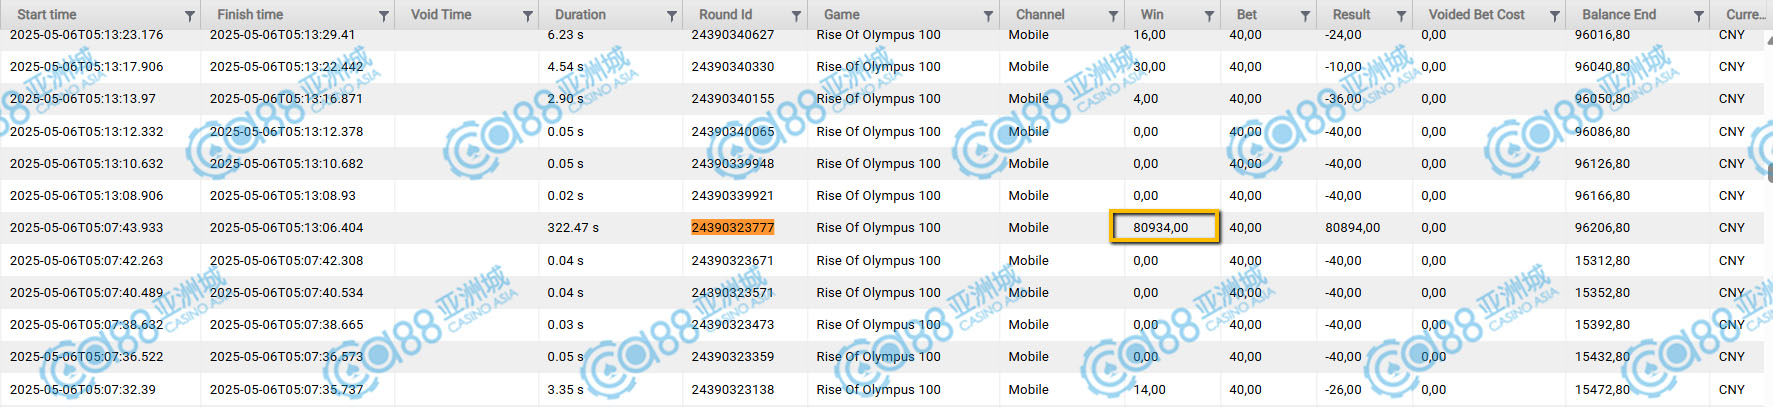Open filter icon on Start time column

190,15
